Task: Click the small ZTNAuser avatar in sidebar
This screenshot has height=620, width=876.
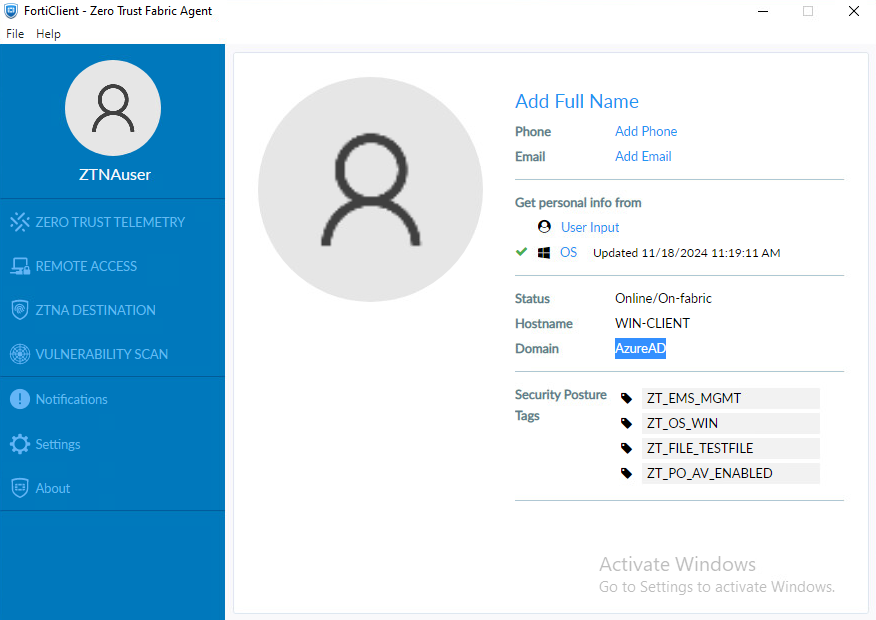Action: (113, 108)
